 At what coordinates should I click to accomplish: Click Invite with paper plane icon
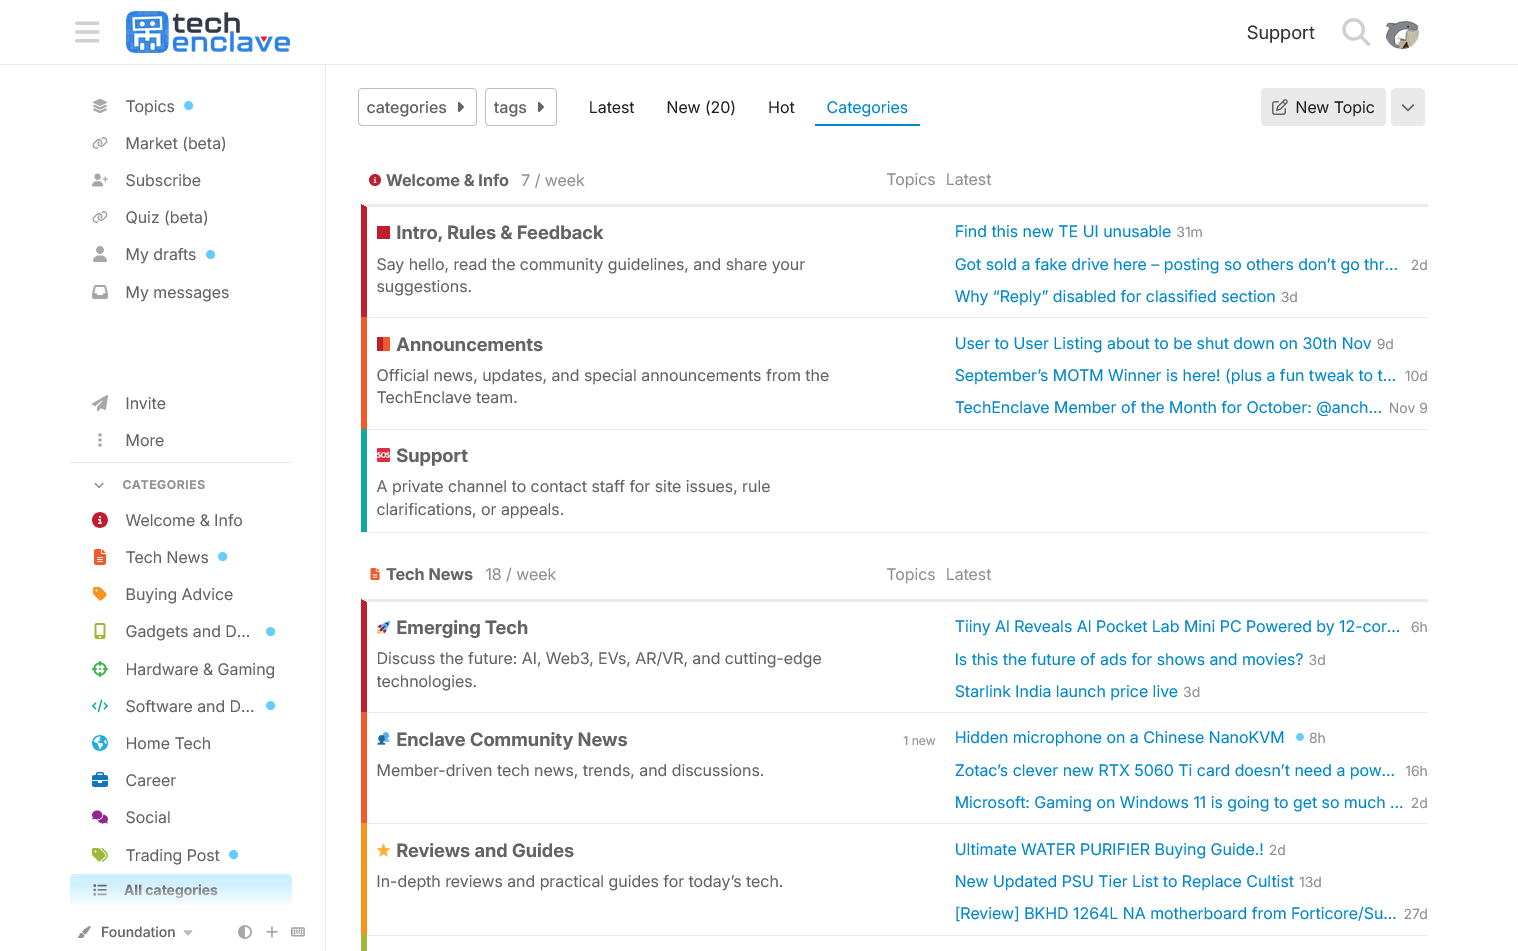tap(145, 403)
